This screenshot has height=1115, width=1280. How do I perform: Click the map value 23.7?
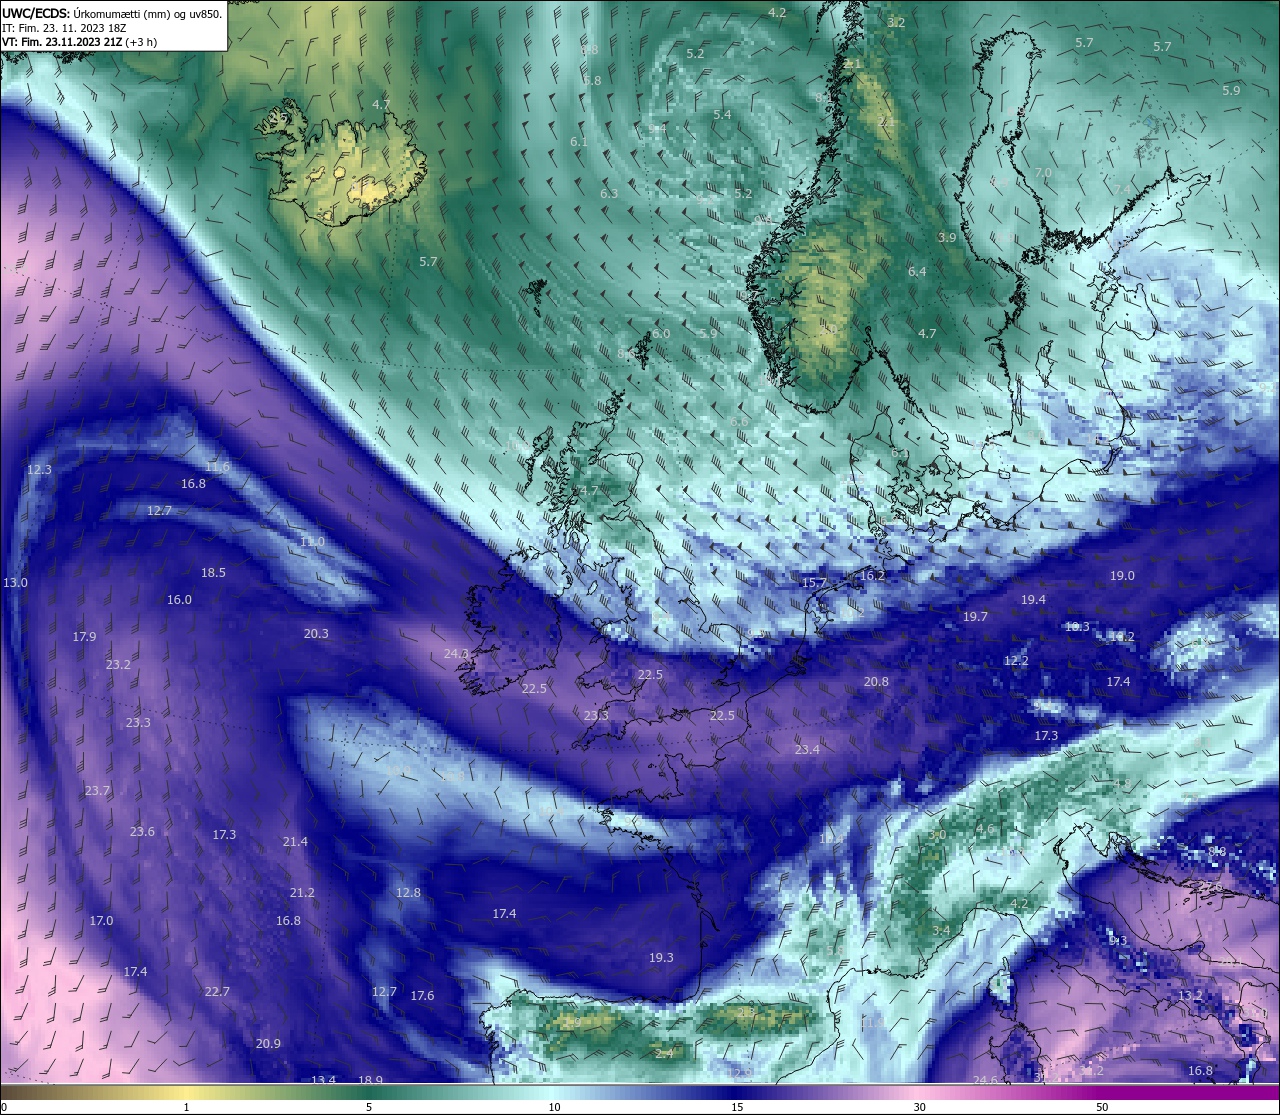click(x=97, y=790)
